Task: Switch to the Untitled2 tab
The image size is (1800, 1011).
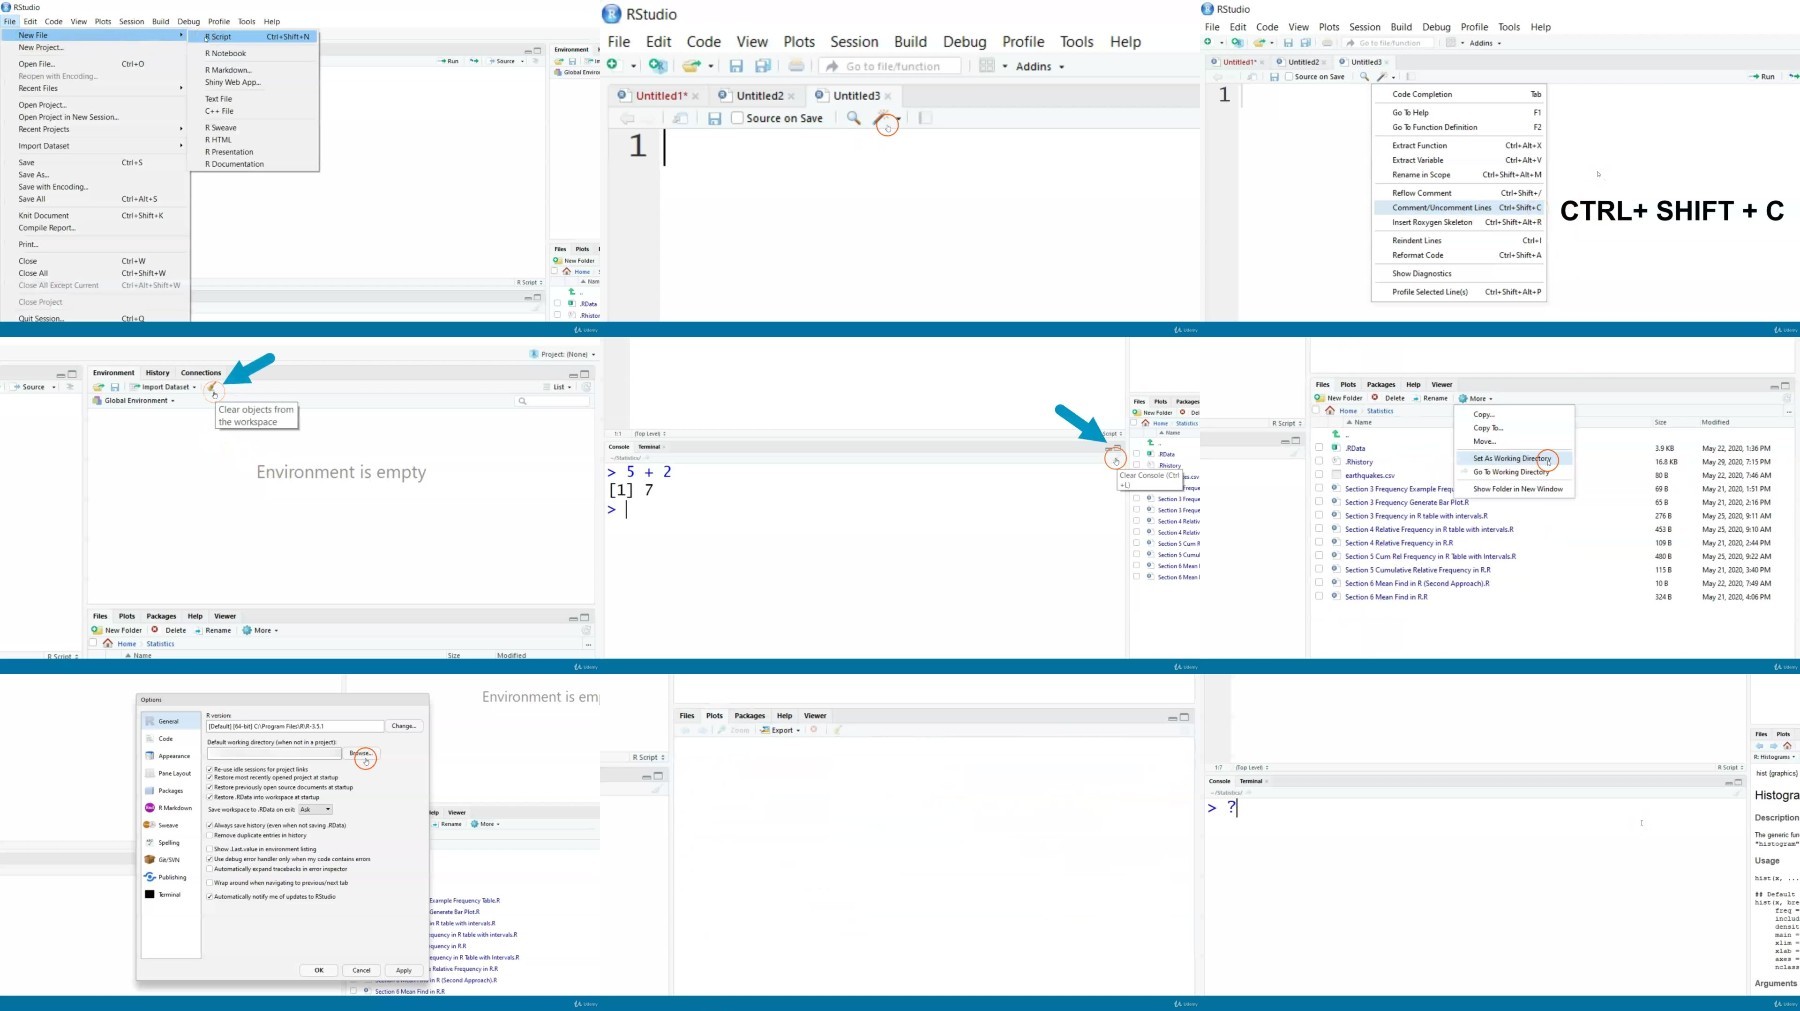Action: click(761, 96)
